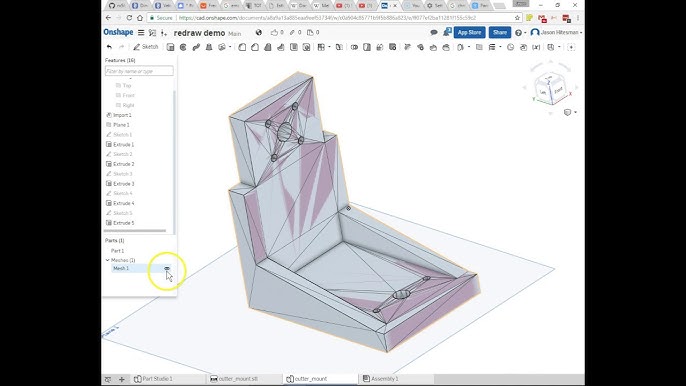Image resolution: width=686 pixels, height=386 pixels.
Task: Open the view display options dropdown below cube
Action: click(570, 112)
